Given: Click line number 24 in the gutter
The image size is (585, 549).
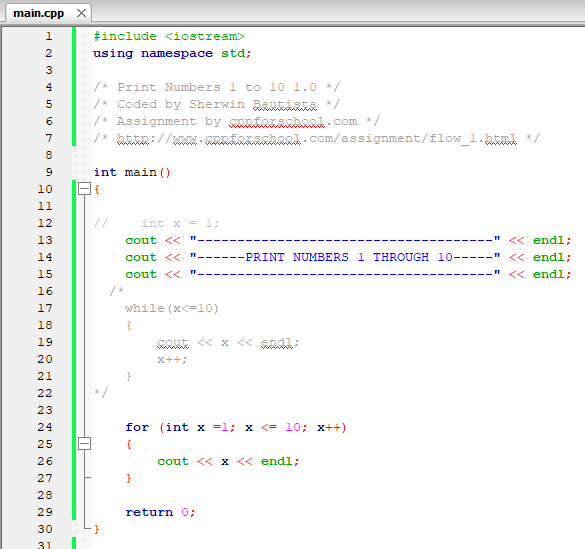Looking at the screenshot, I should point(45,427).
